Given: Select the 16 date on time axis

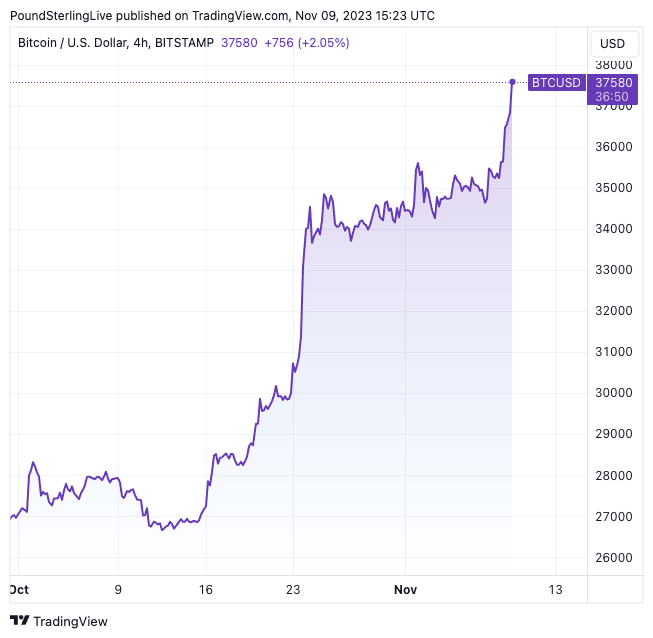Looking at the screenshot, I should (x=206, y=590).
